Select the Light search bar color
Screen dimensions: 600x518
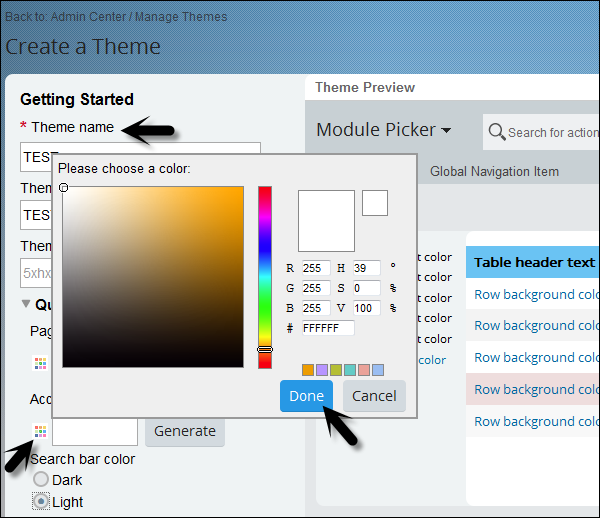click(41, 502)
